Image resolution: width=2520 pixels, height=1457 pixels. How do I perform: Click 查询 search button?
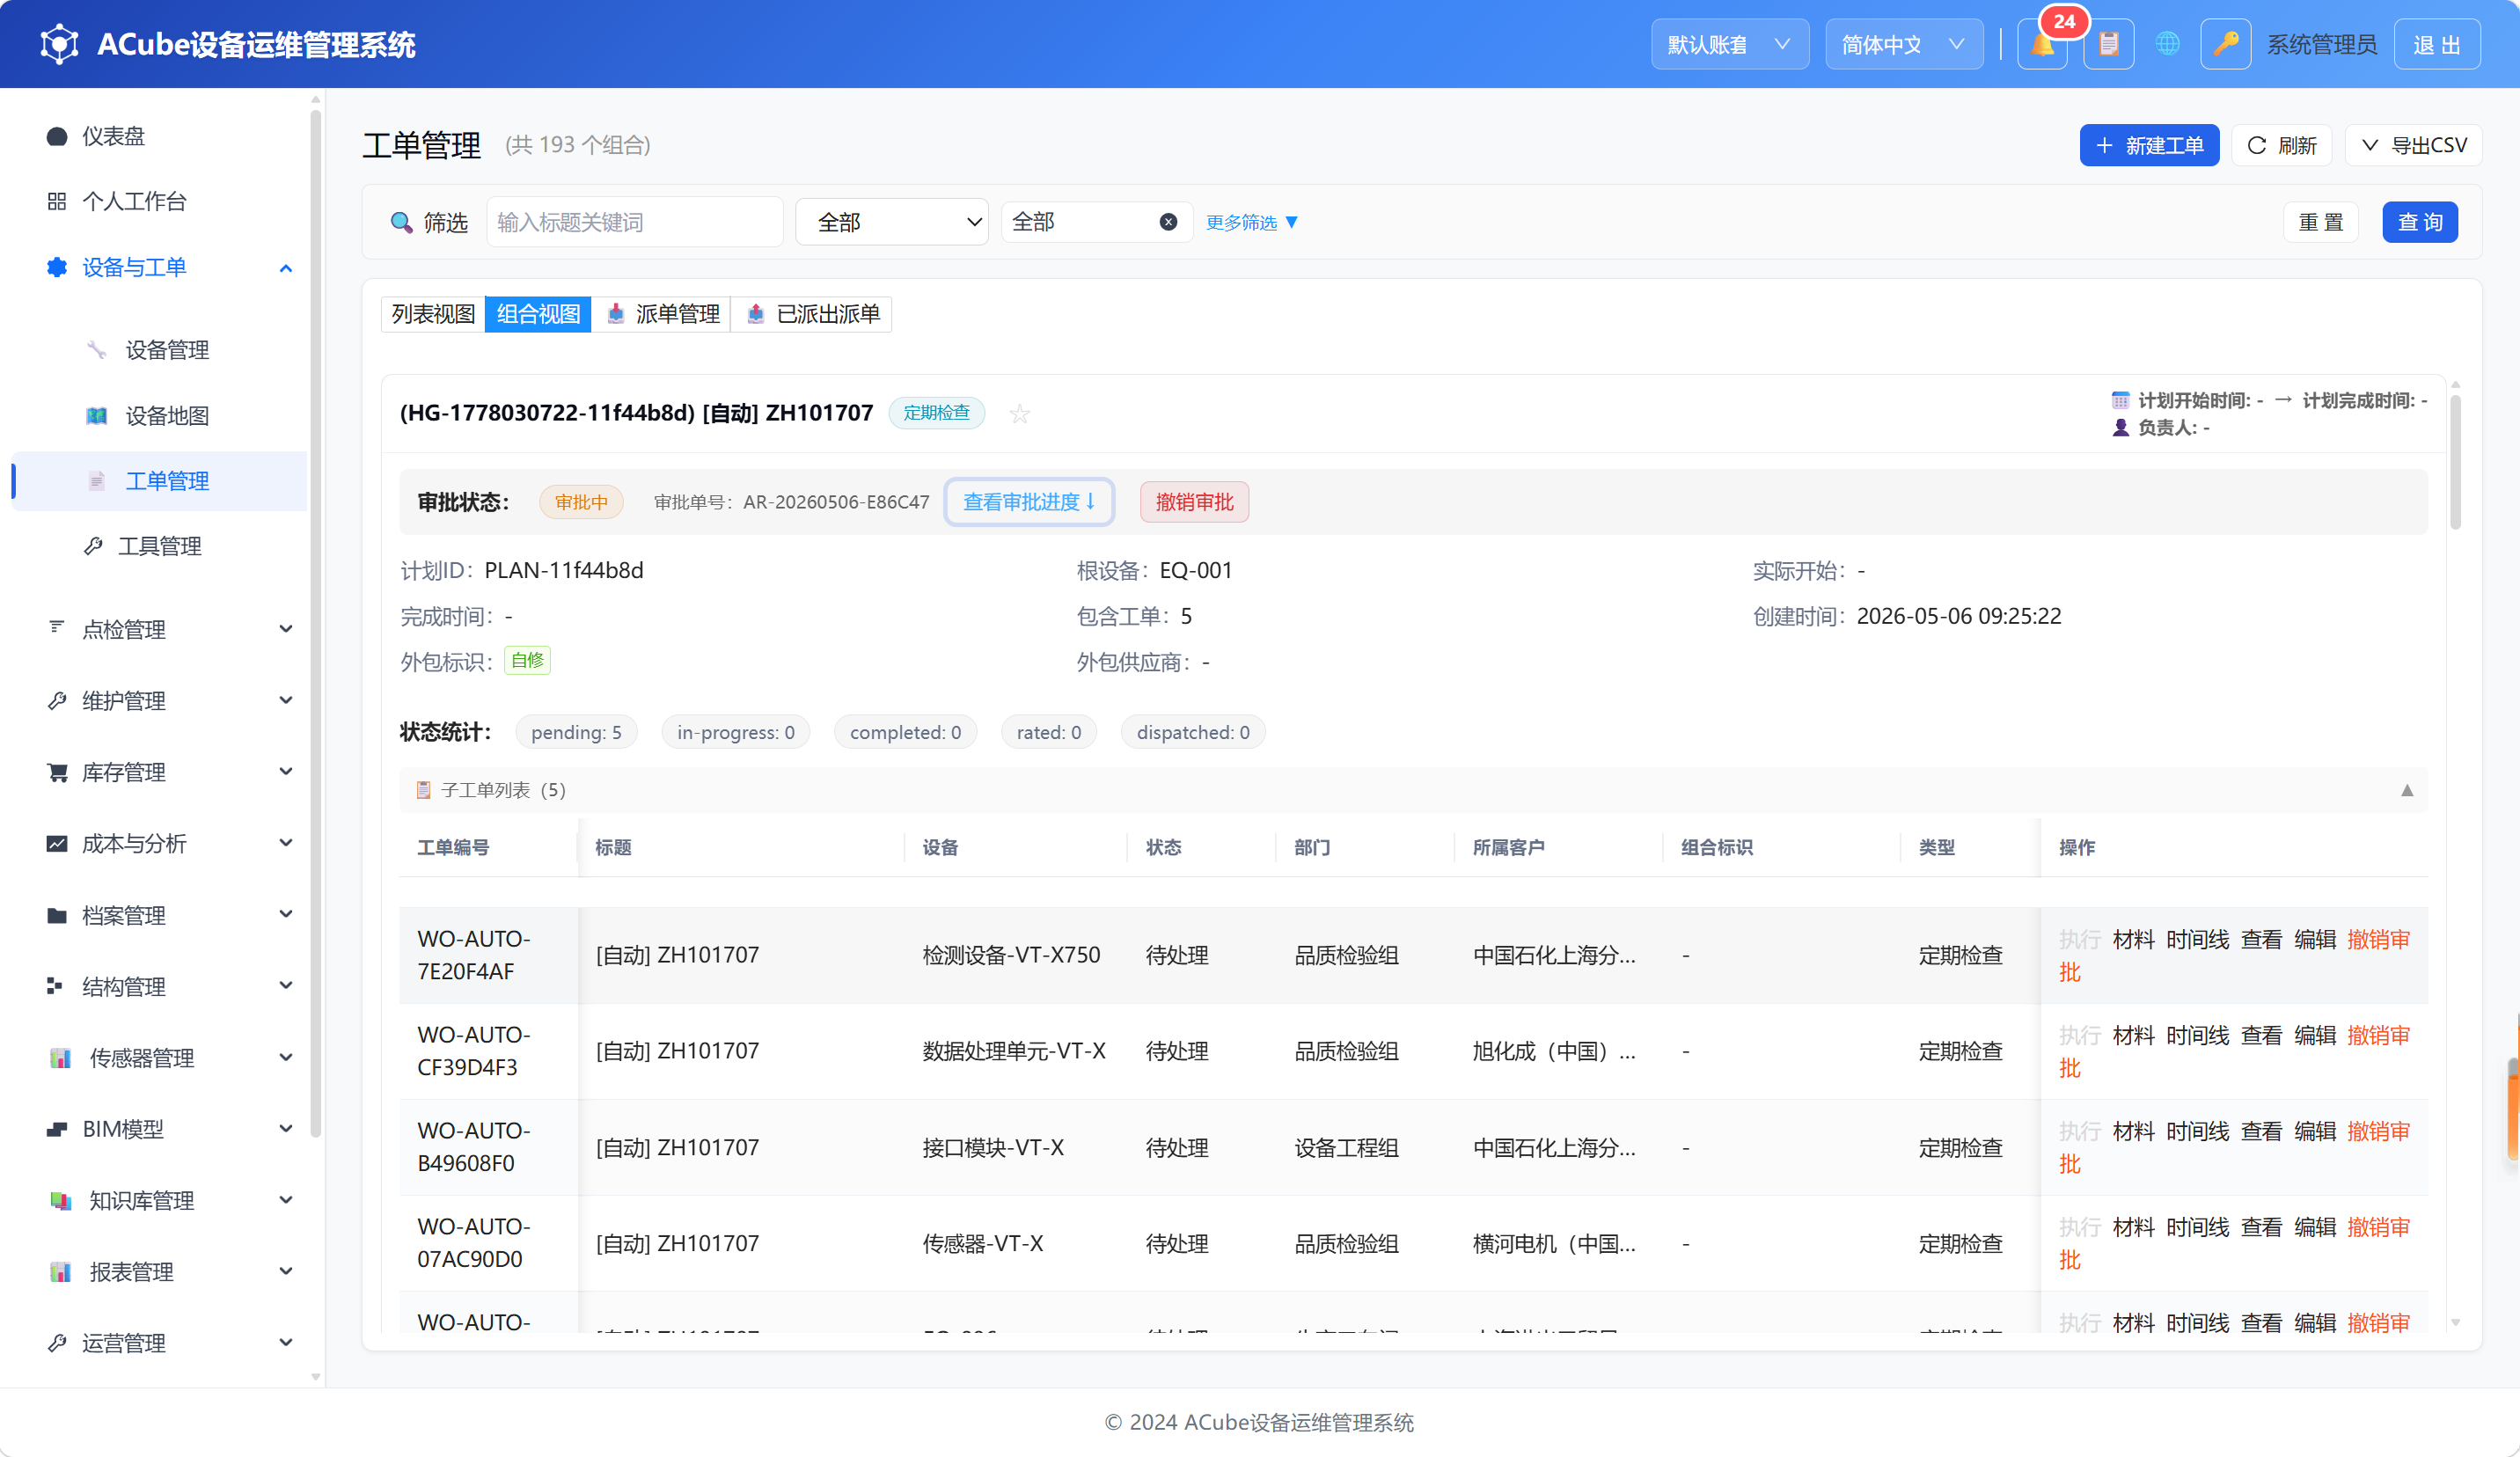click(2419, 222)
